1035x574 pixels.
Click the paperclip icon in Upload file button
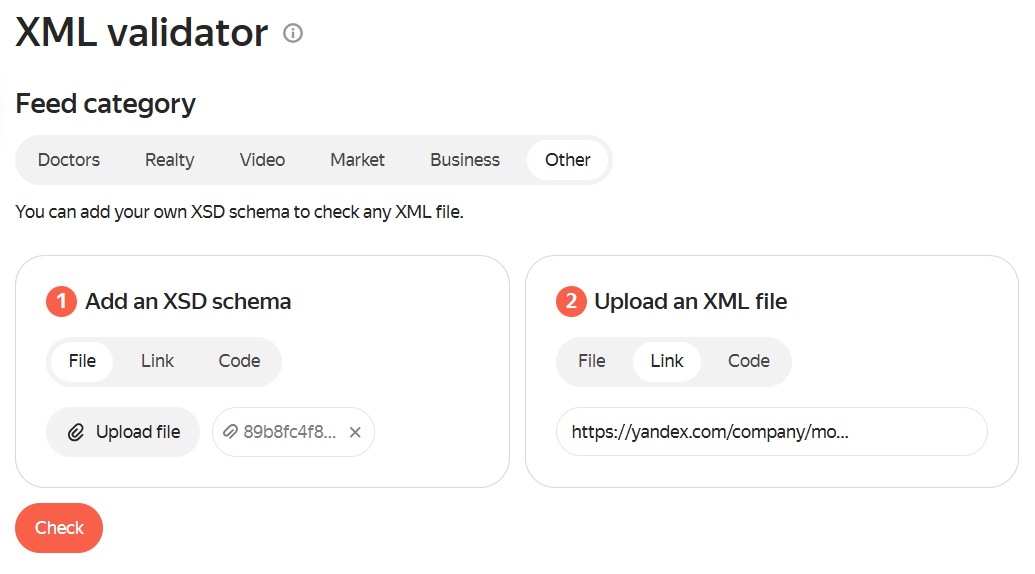(76, 432)
